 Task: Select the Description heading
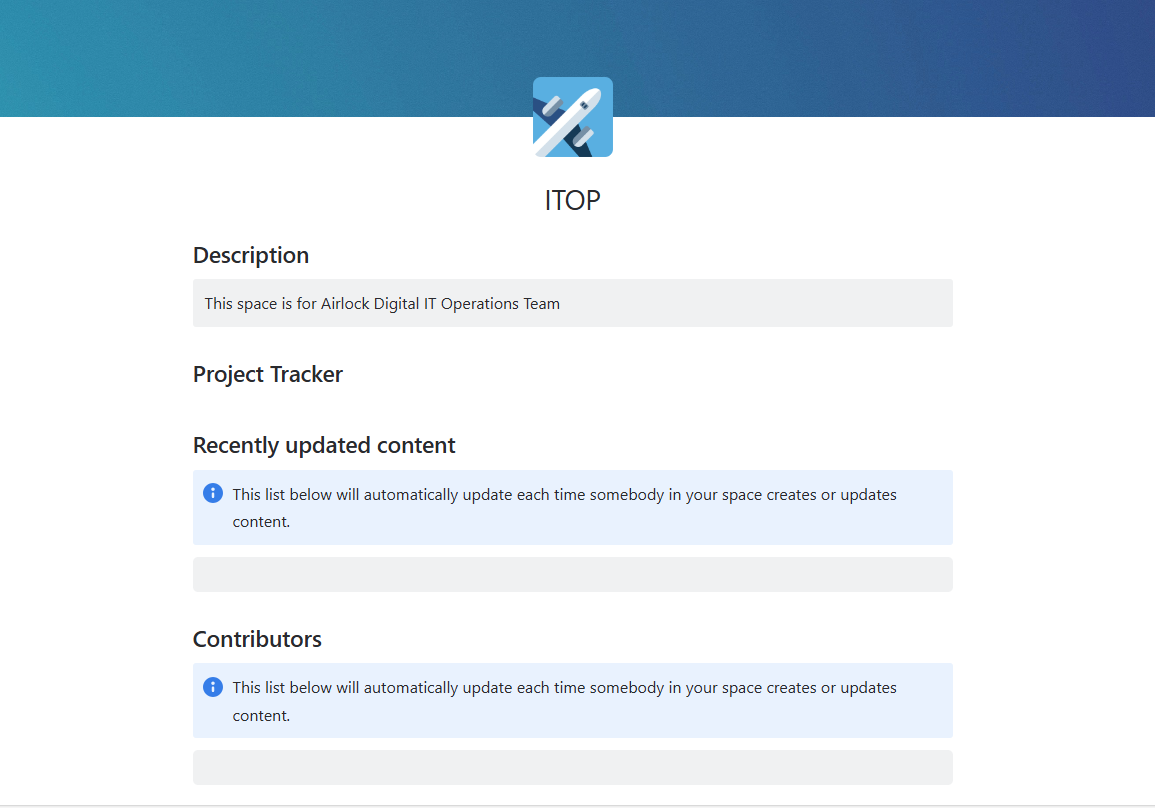click(x=251, y=255)
